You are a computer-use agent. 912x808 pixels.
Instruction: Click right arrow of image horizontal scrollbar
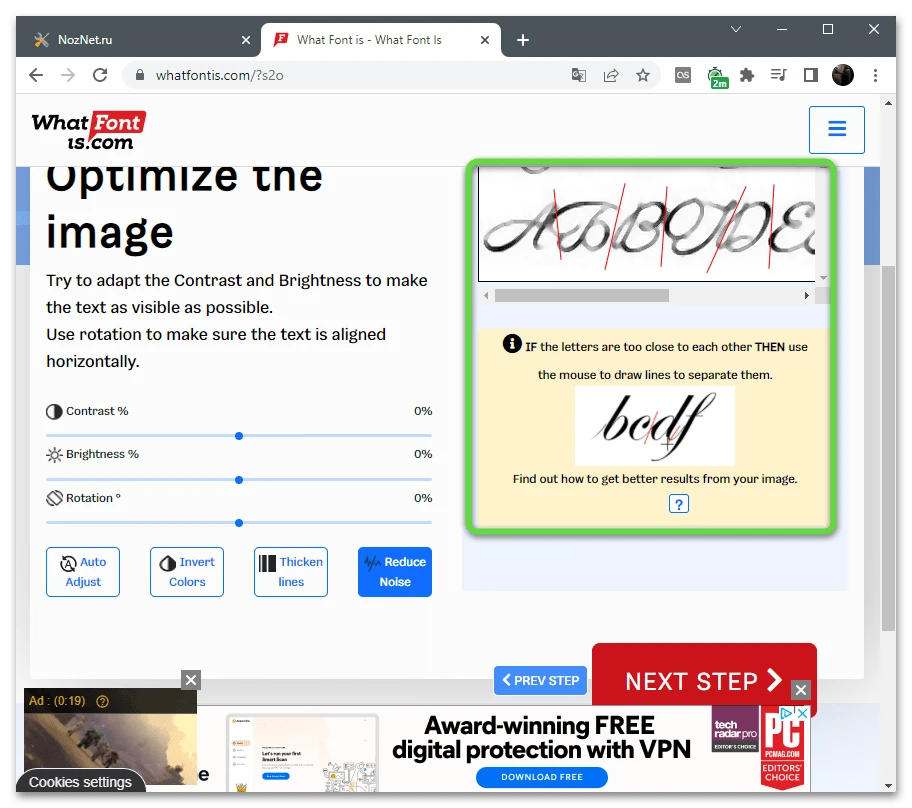pyautogui.click(x=806, y=296)
